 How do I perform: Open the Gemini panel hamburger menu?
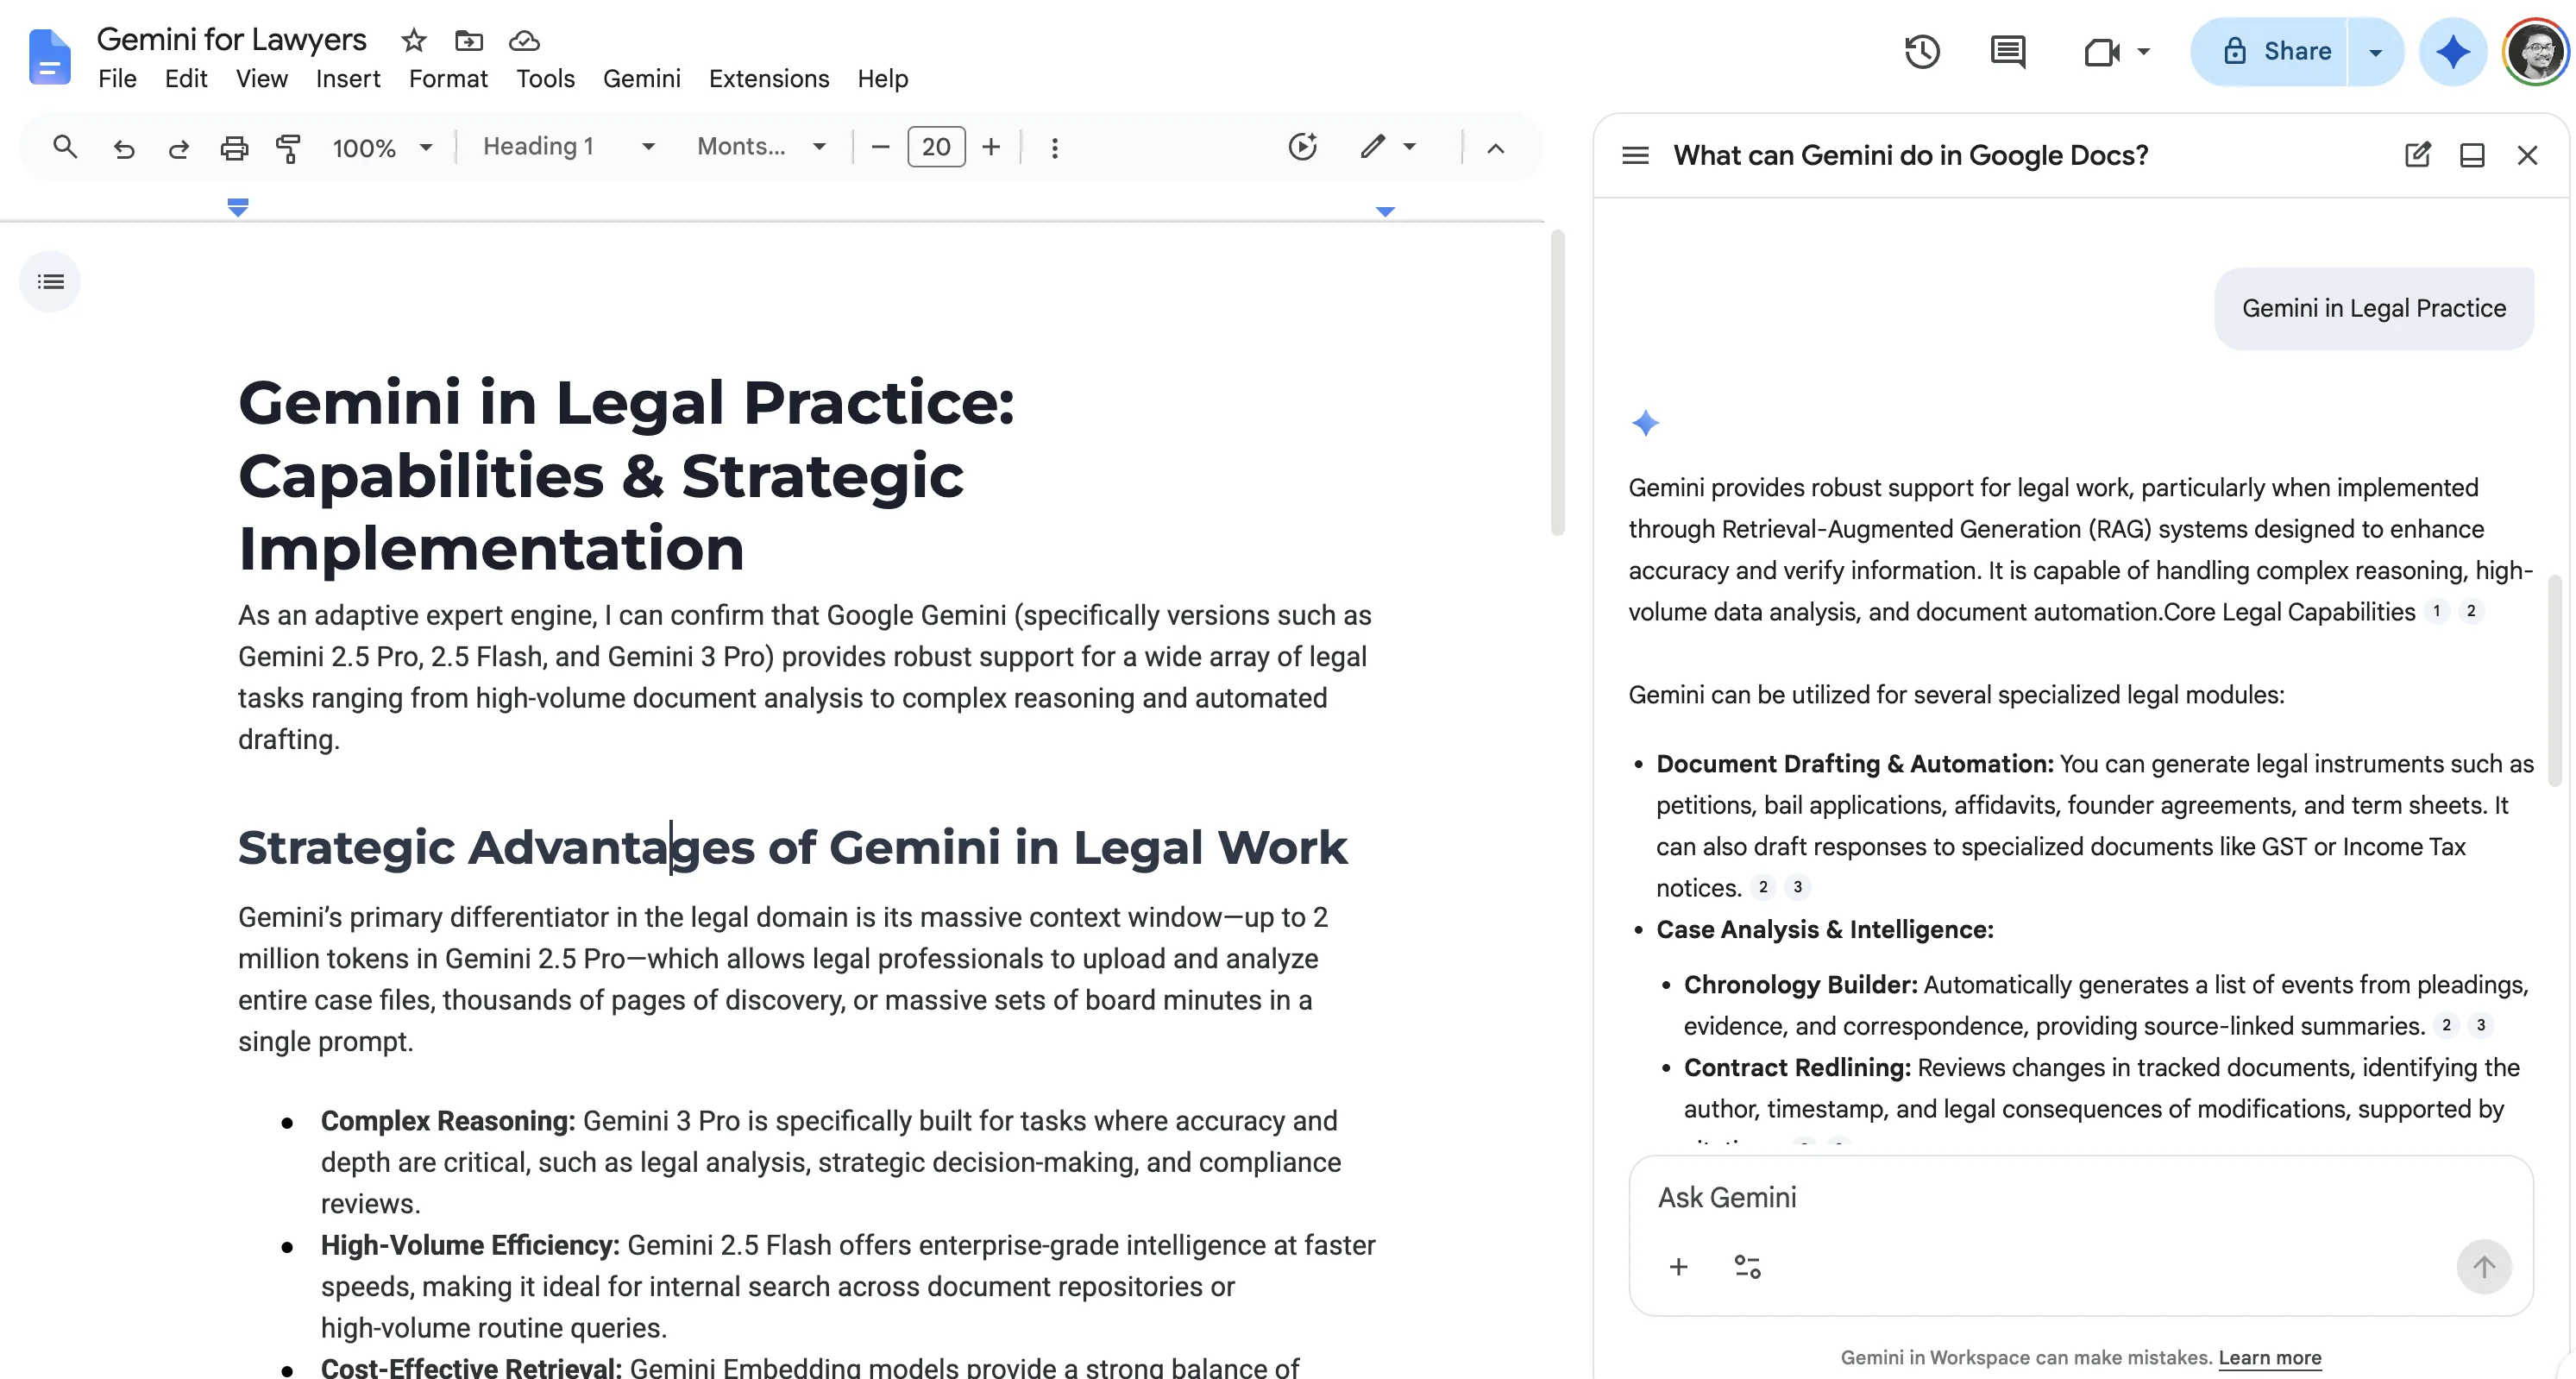[x=1635, y=155]
